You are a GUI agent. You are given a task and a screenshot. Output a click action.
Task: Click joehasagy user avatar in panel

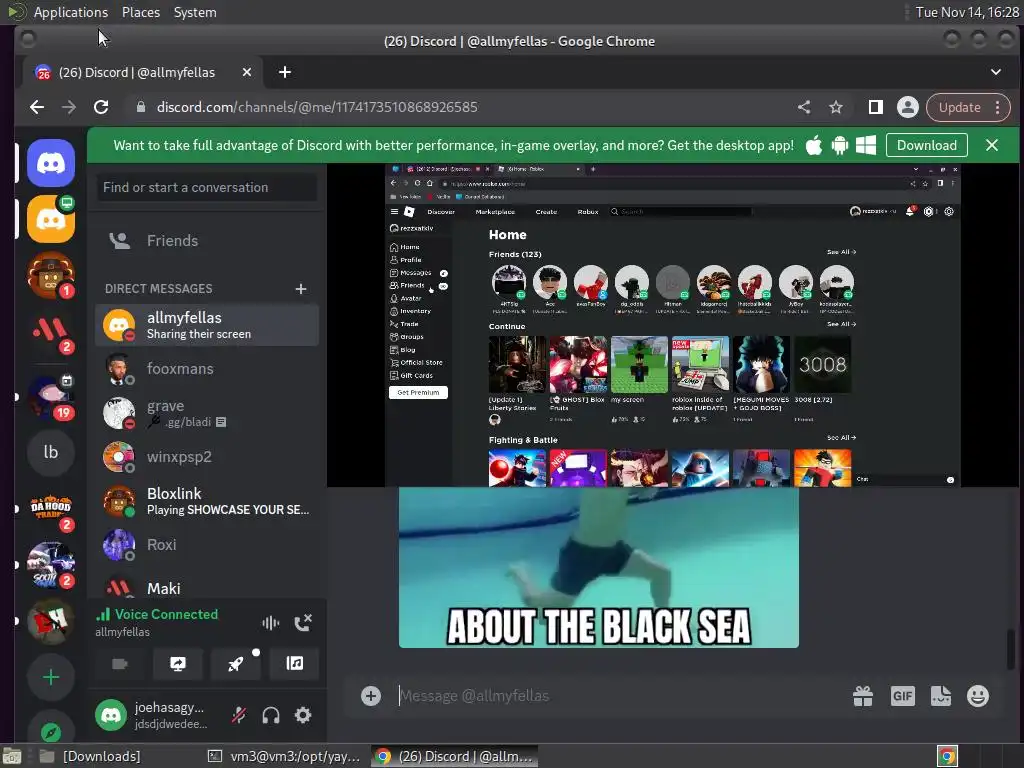click(x=111, y=716)
